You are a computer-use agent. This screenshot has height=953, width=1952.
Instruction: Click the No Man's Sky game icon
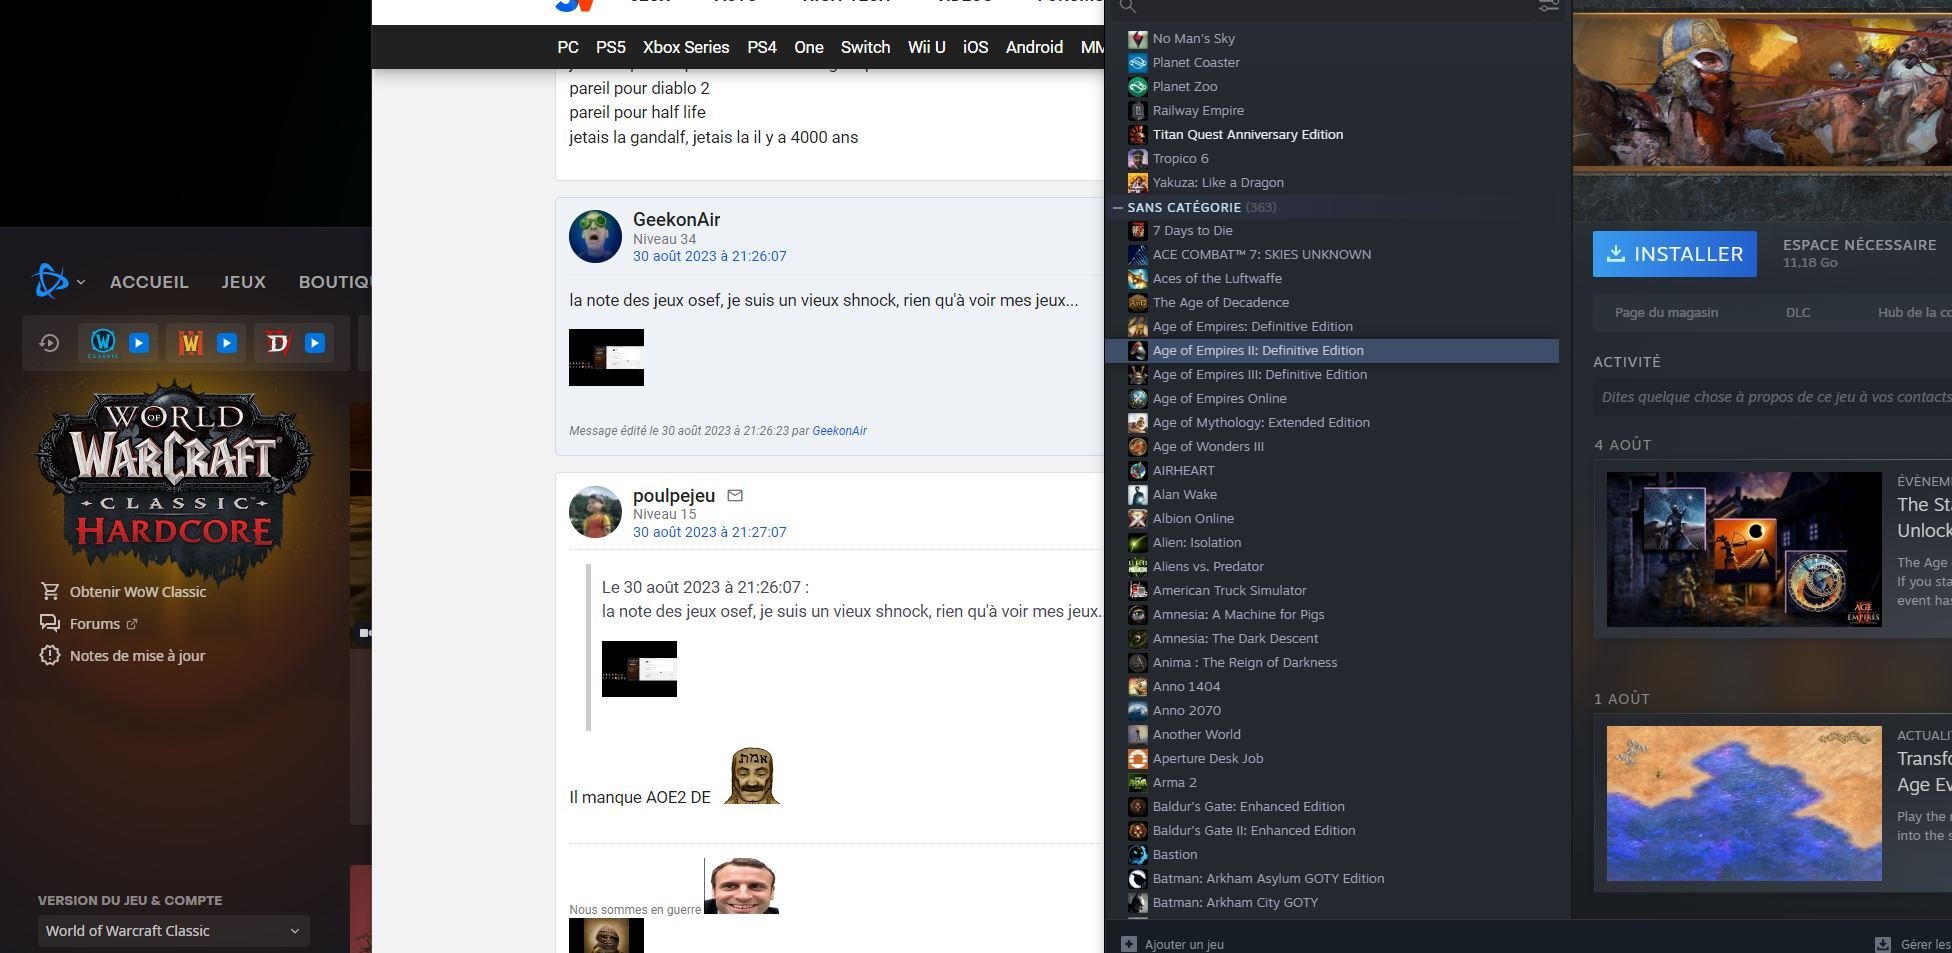[1137, 39]
